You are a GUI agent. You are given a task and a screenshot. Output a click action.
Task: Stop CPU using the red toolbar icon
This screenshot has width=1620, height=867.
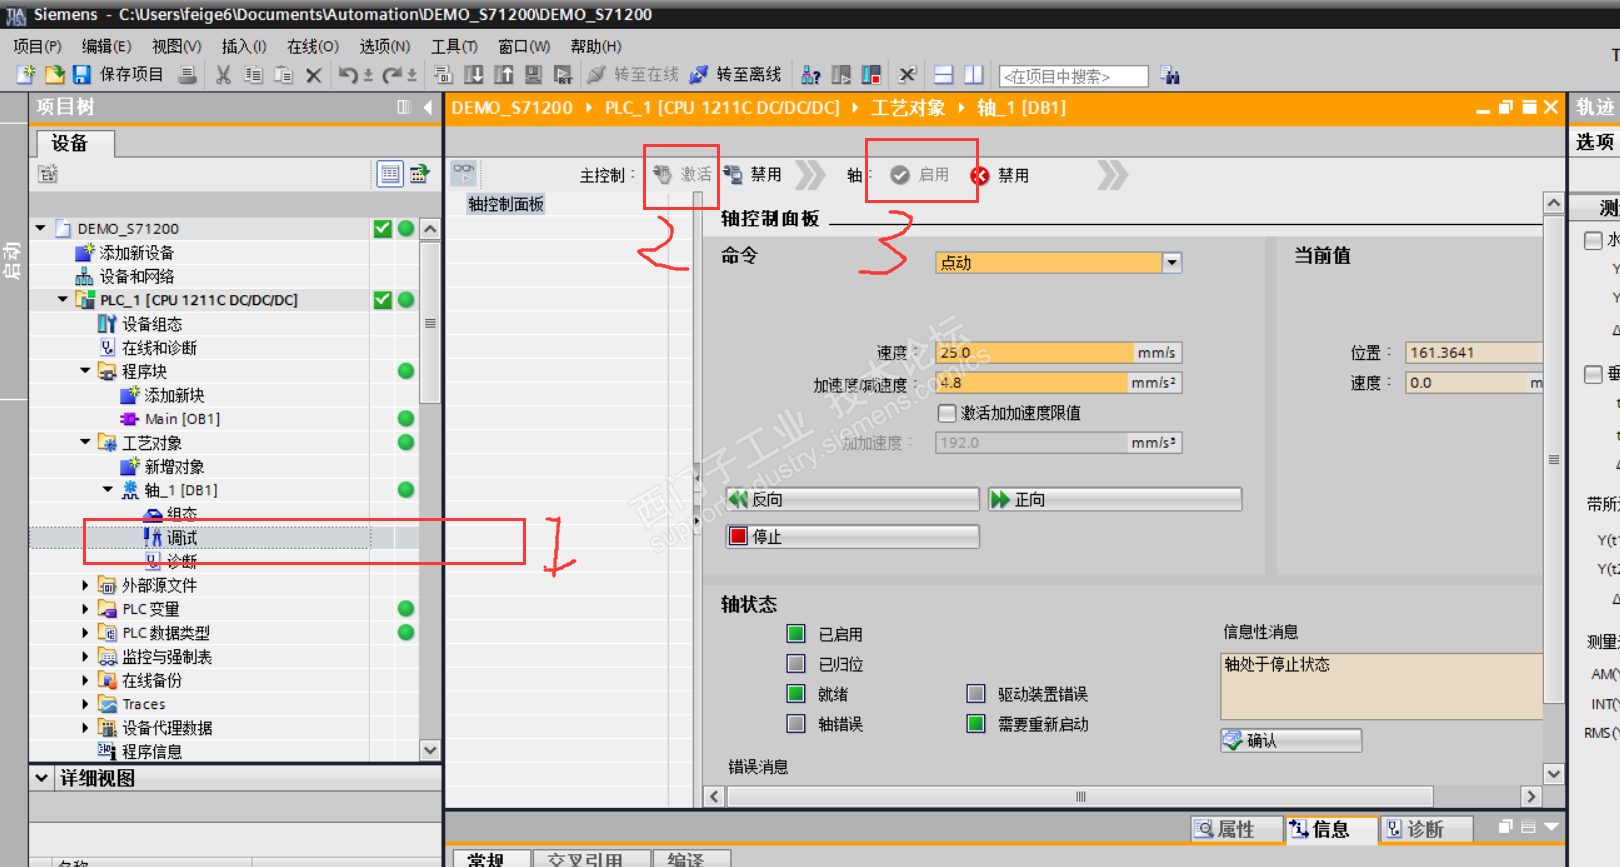871,75
